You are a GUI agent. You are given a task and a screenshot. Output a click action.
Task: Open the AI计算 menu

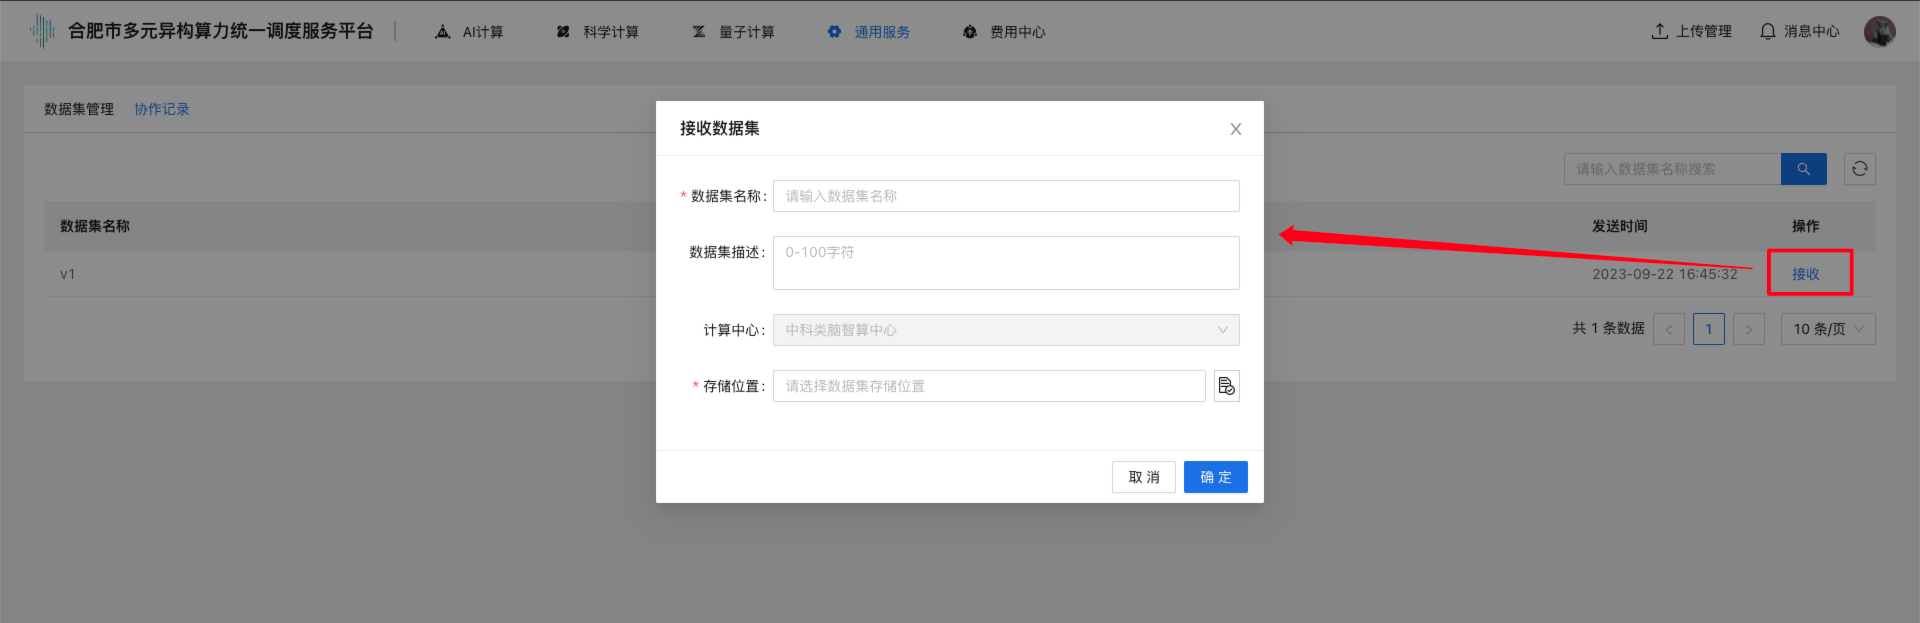click(470, 32)
